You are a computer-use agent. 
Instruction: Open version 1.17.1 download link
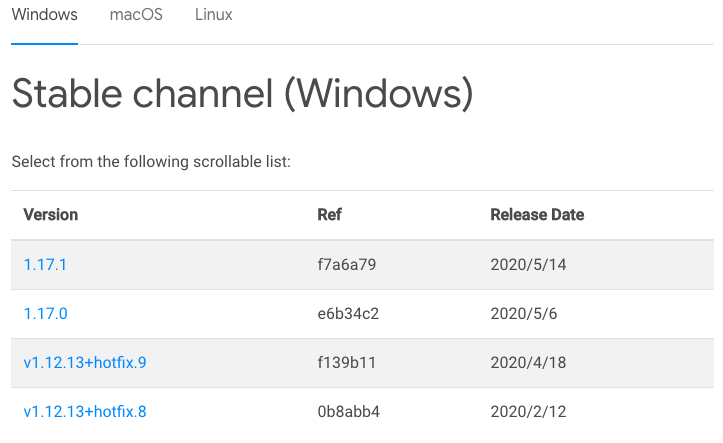pos(45,265)
